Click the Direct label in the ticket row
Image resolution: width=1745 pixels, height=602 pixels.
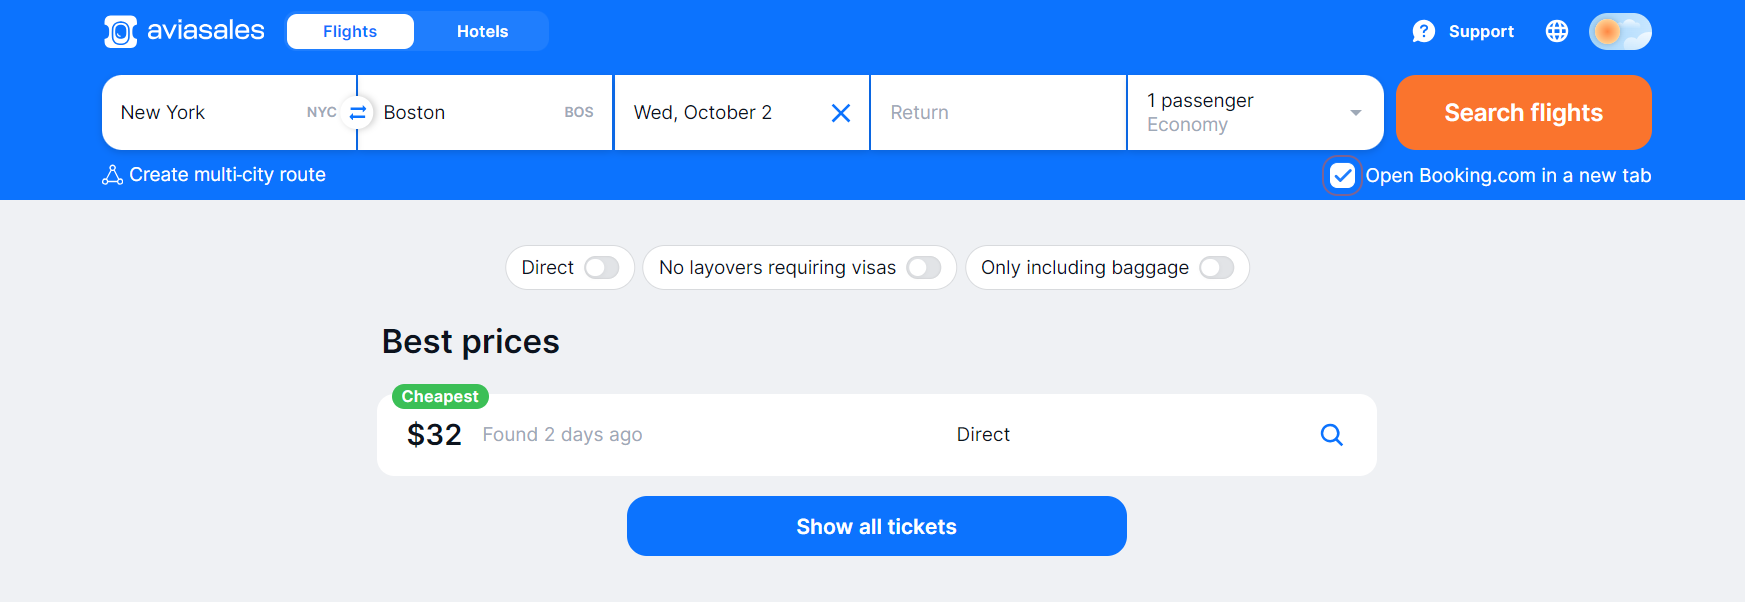983,435
